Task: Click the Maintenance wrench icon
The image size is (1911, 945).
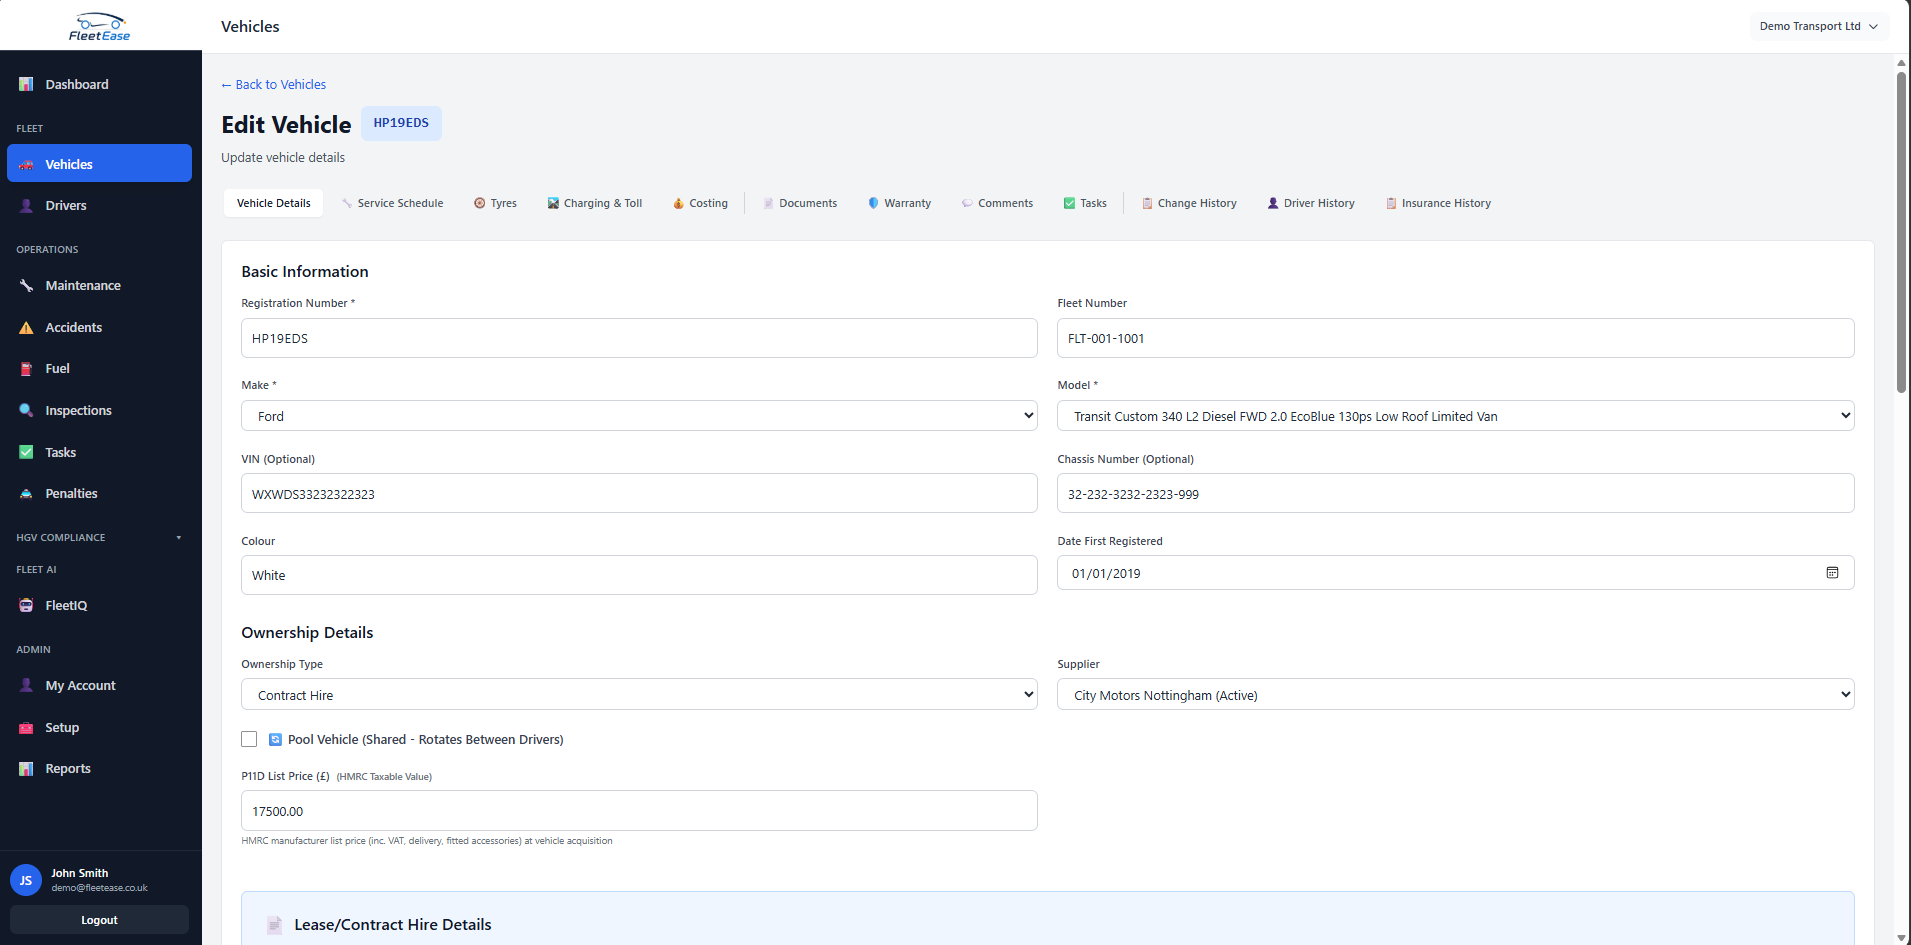Action: pos(26,286)
